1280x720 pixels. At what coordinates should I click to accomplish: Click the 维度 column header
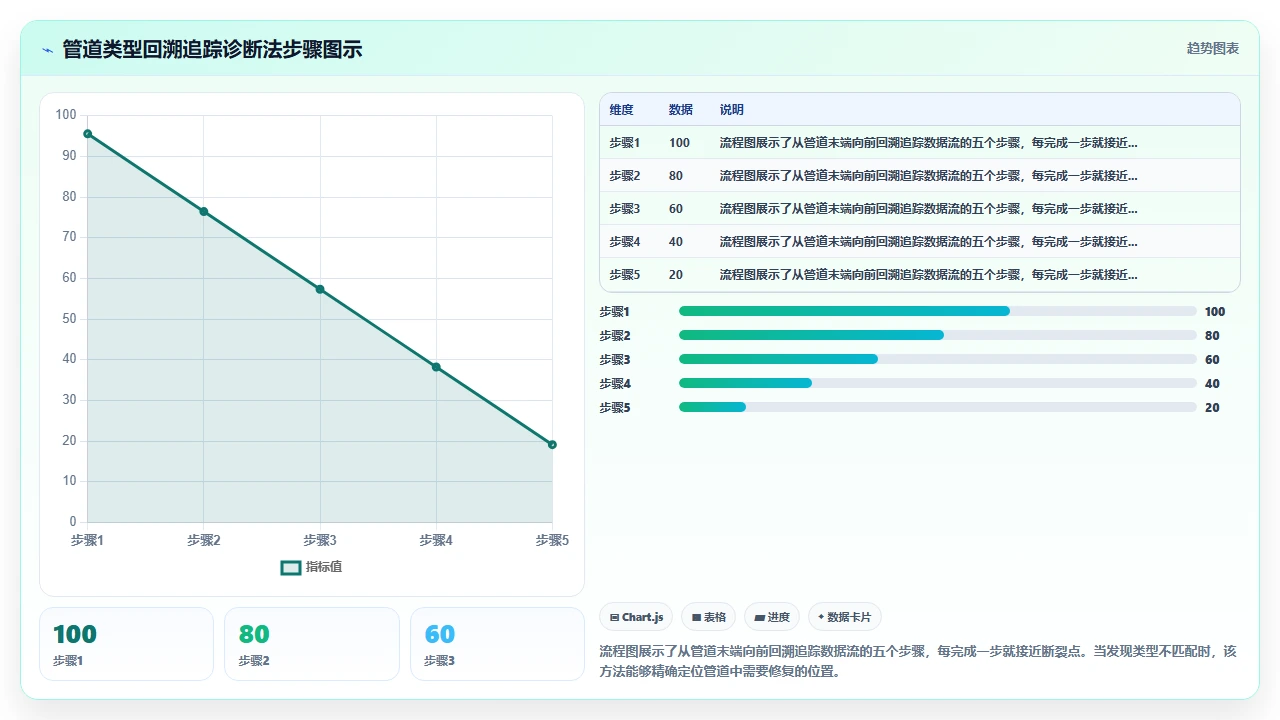(622, 110)
